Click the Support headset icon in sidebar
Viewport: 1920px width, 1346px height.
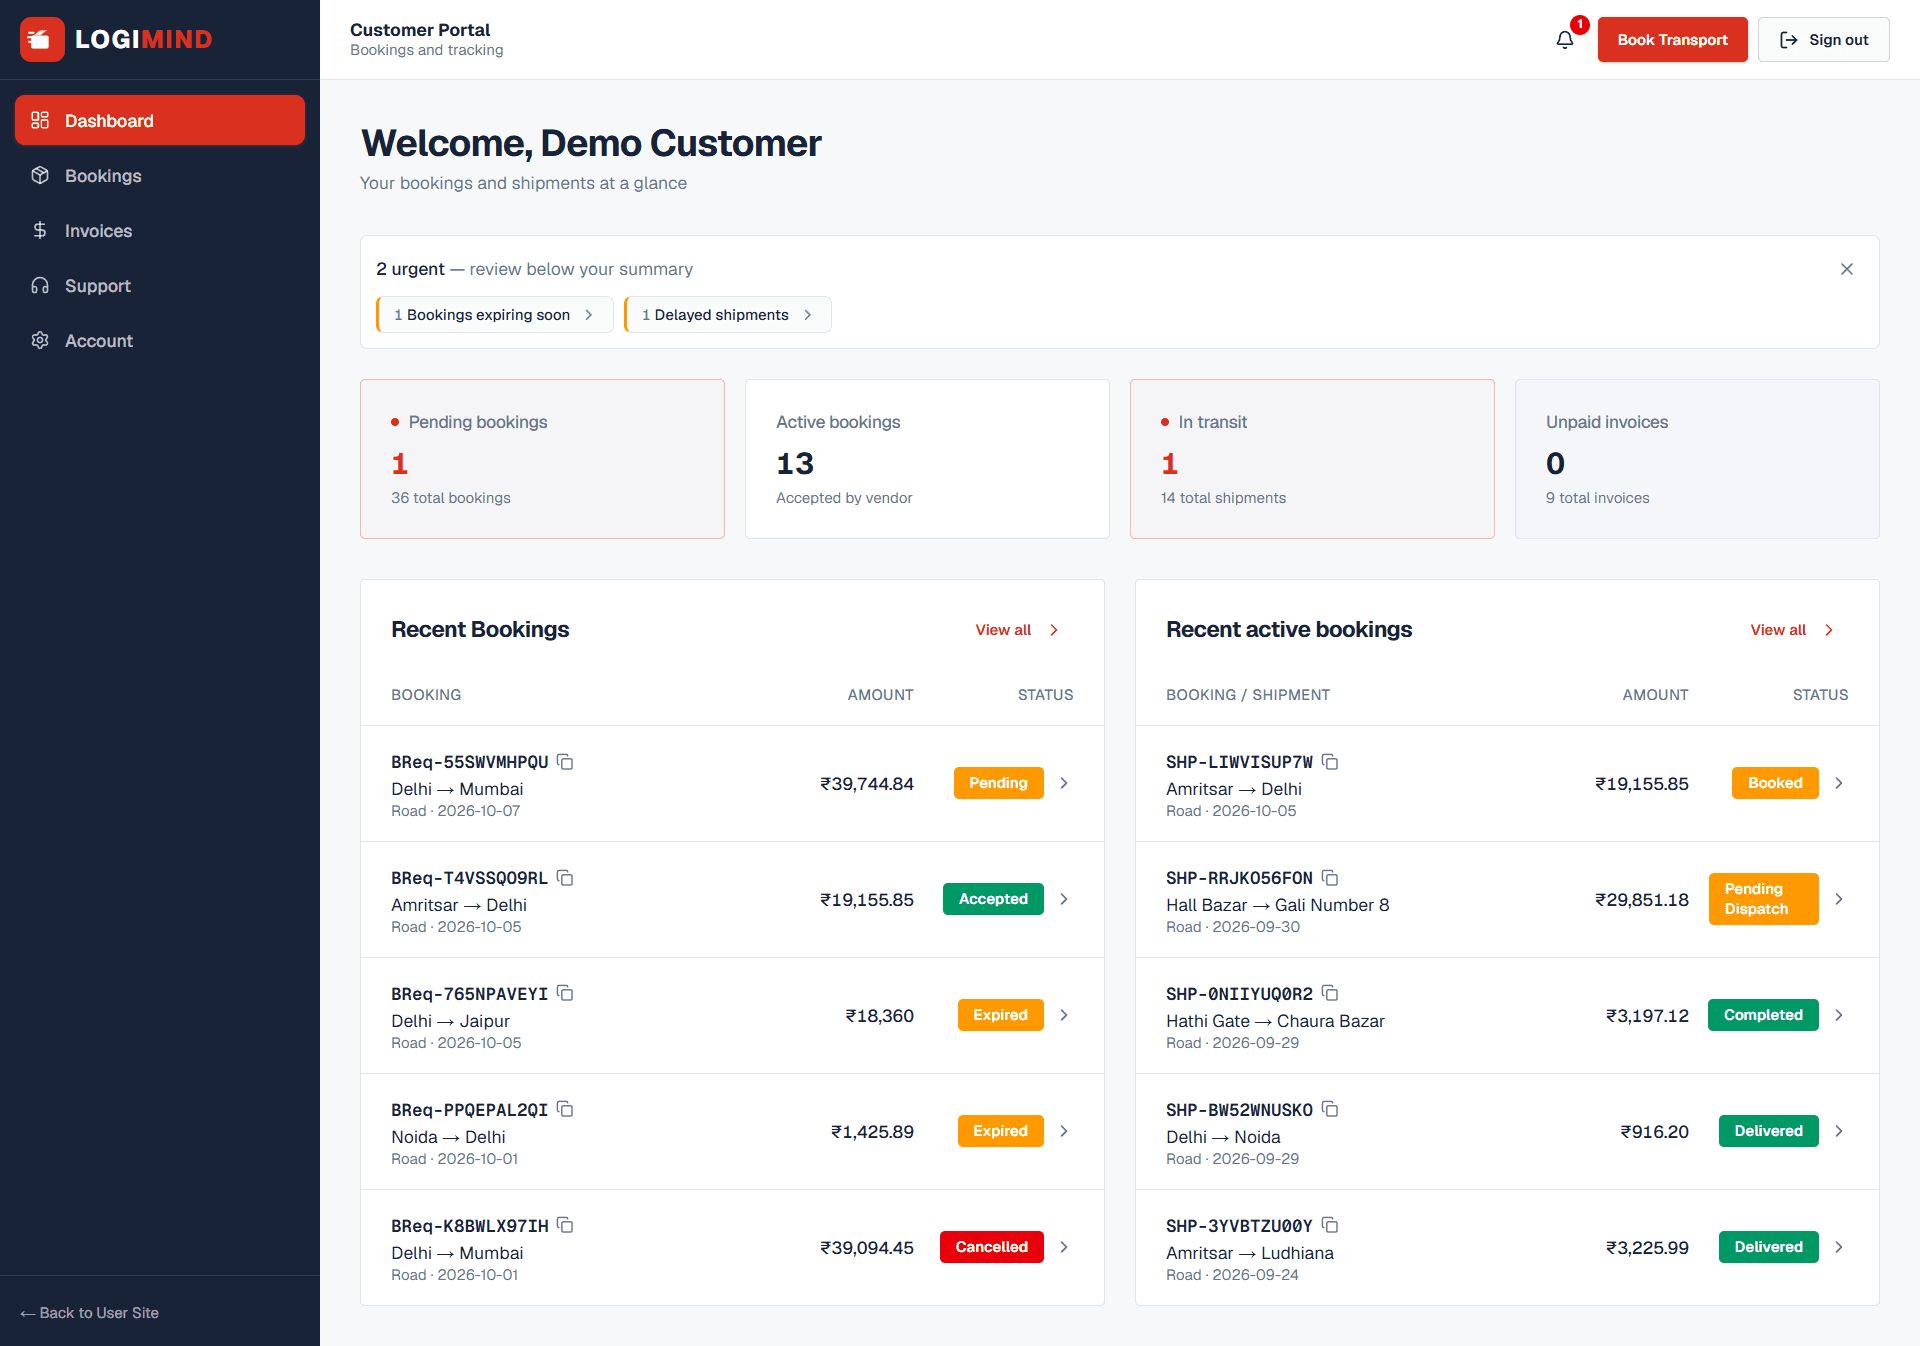40,285
